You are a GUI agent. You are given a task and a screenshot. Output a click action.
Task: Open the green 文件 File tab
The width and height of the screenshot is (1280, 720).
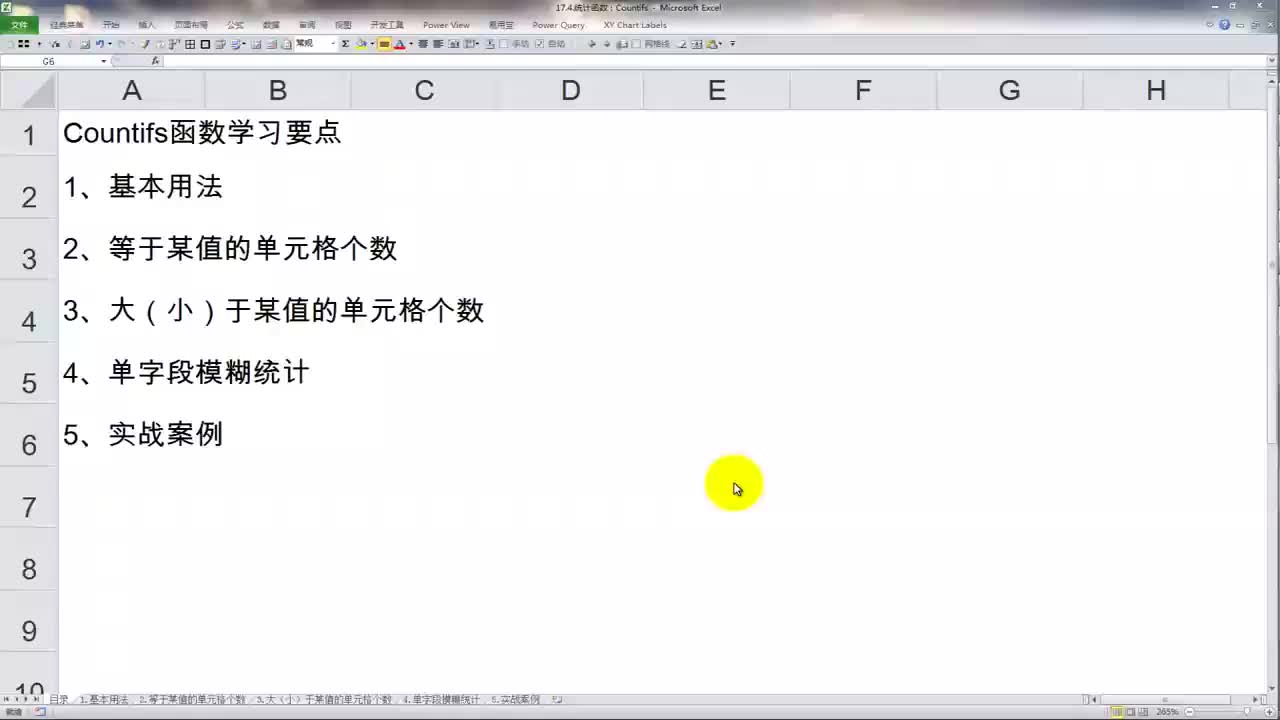pos(19,25)
